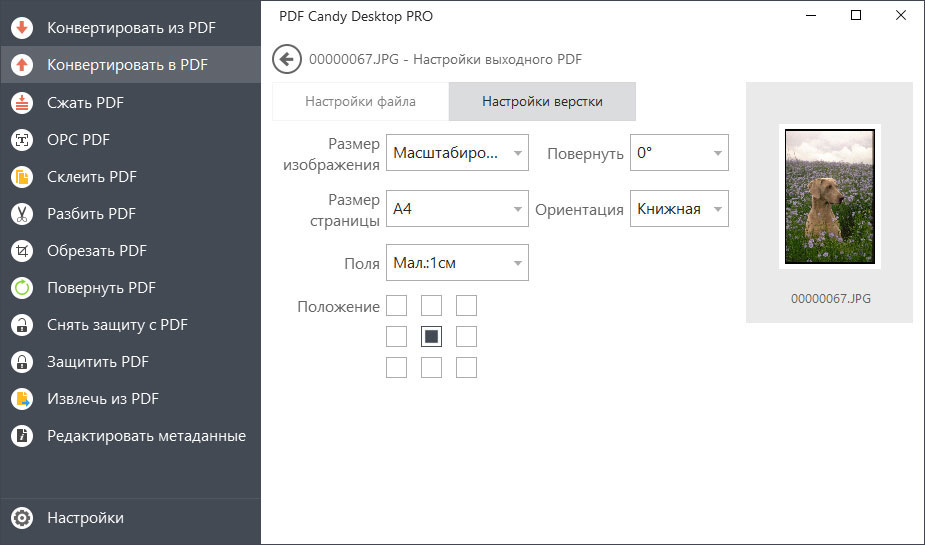Switch to the file settings tab
925x545 pixels.
tap(360, 101)
